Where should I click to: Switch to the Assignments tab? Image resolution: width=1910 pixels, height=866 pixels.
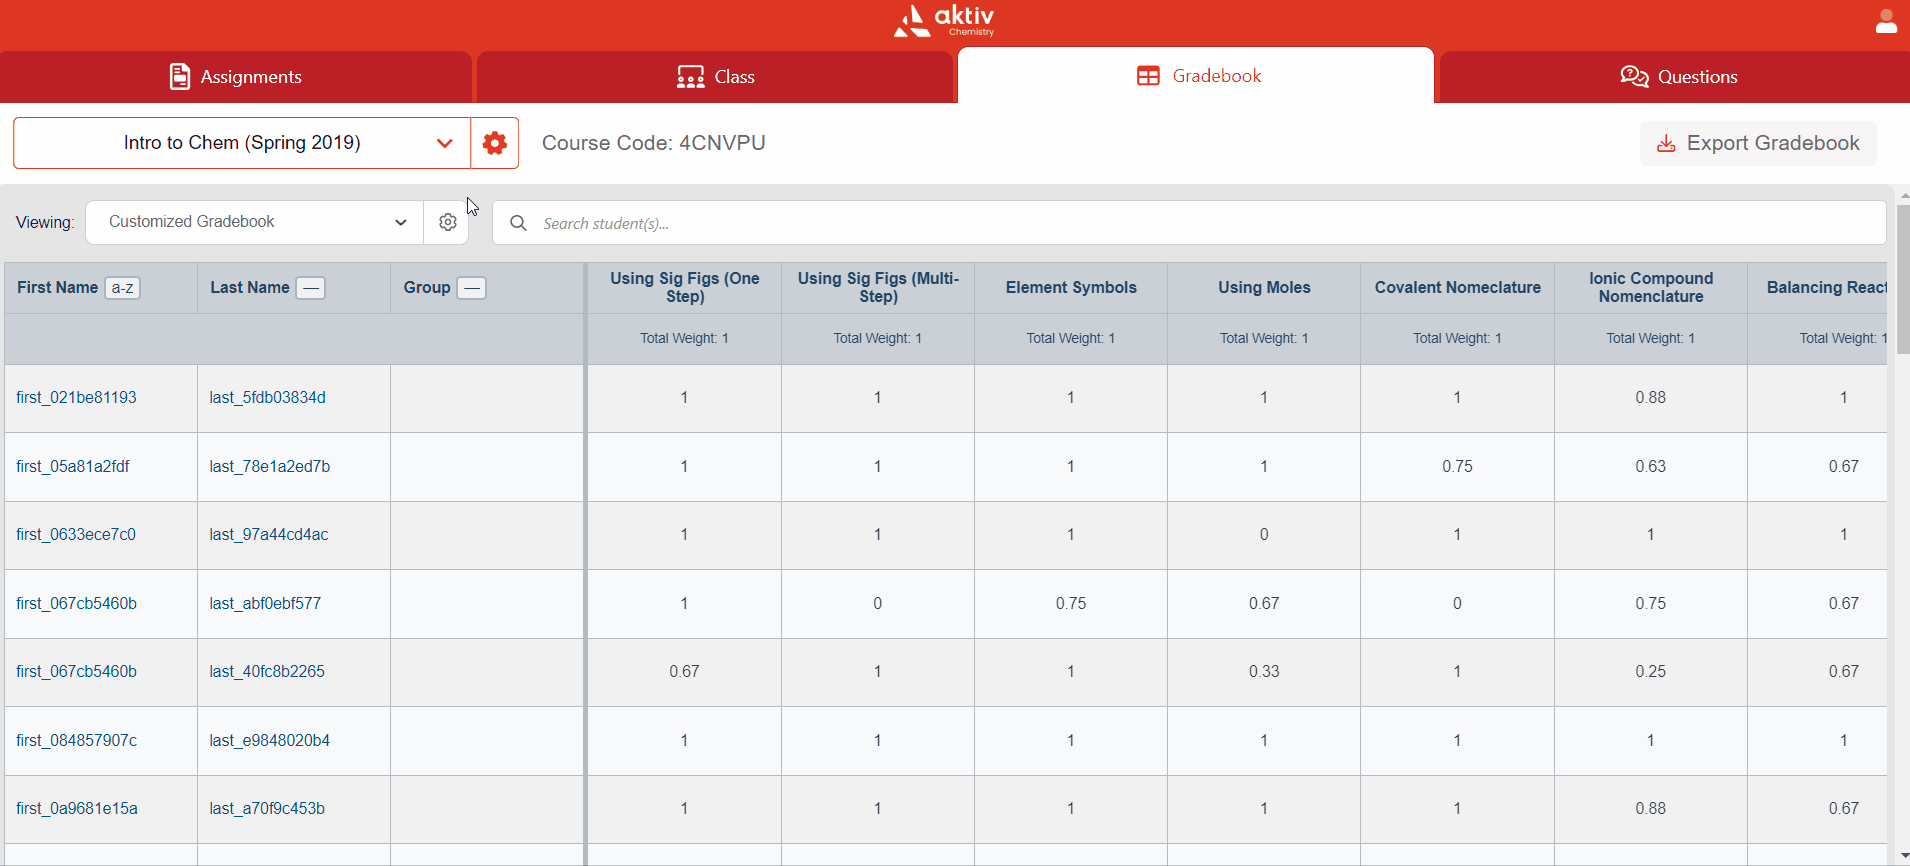(x=236, y=77)
